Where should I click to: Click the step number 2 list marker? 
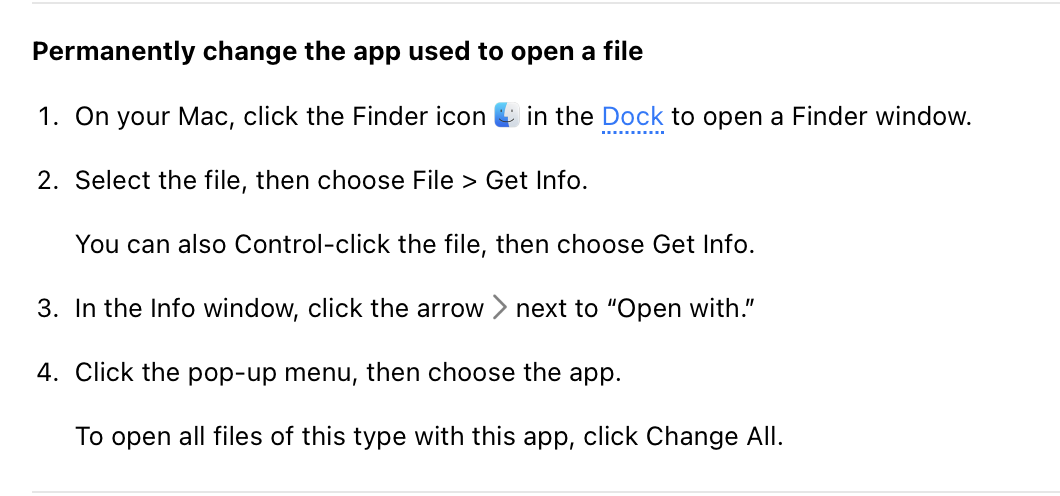(48, 181)
